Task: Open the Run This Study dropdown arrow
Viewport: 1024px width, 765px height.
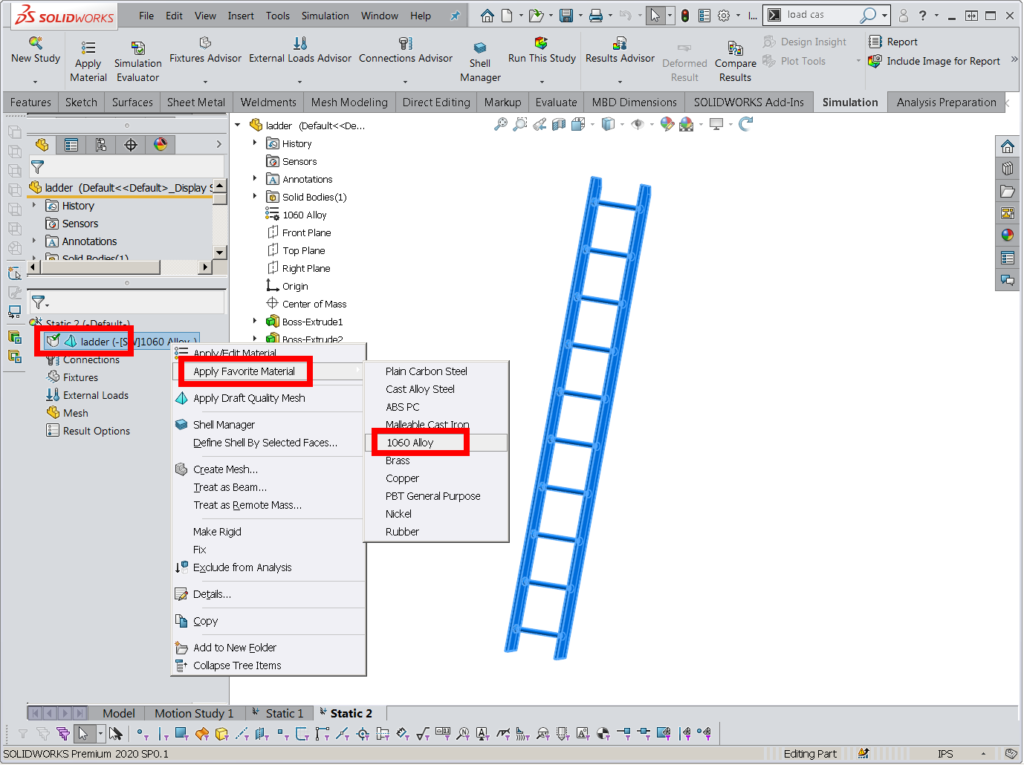Action: (541, 82)
